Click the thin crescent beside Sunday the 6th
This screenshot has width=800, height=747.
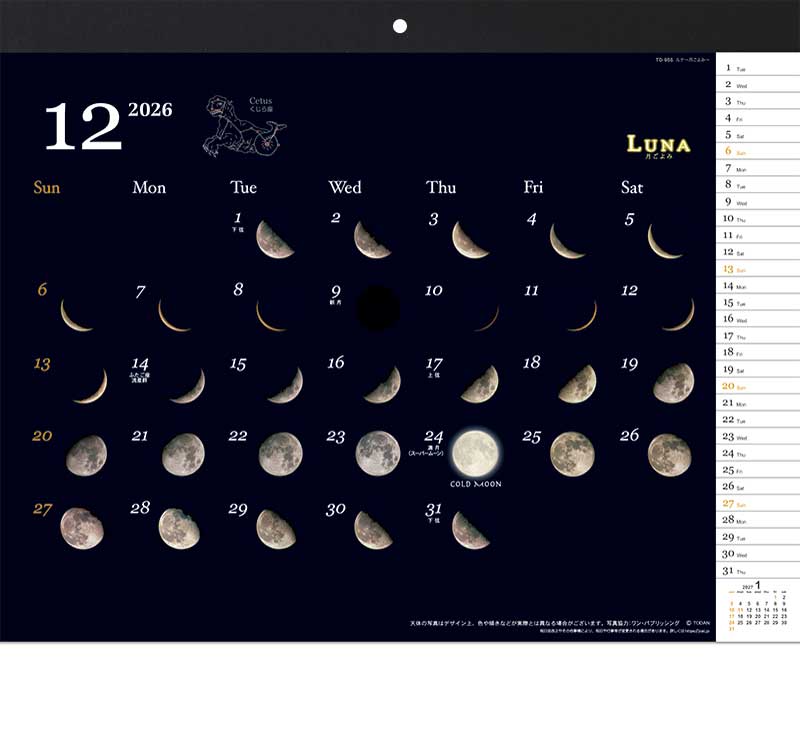(76, 315)
